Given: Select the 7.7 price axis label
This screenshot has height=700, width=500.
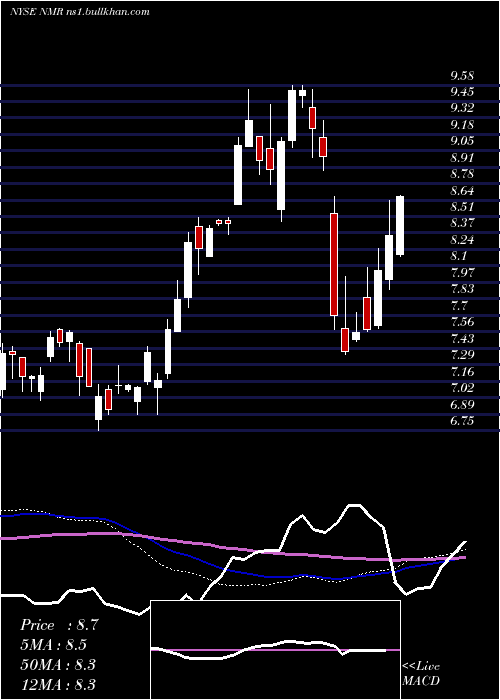Looking at the screenshot, I should coord(458,306).
